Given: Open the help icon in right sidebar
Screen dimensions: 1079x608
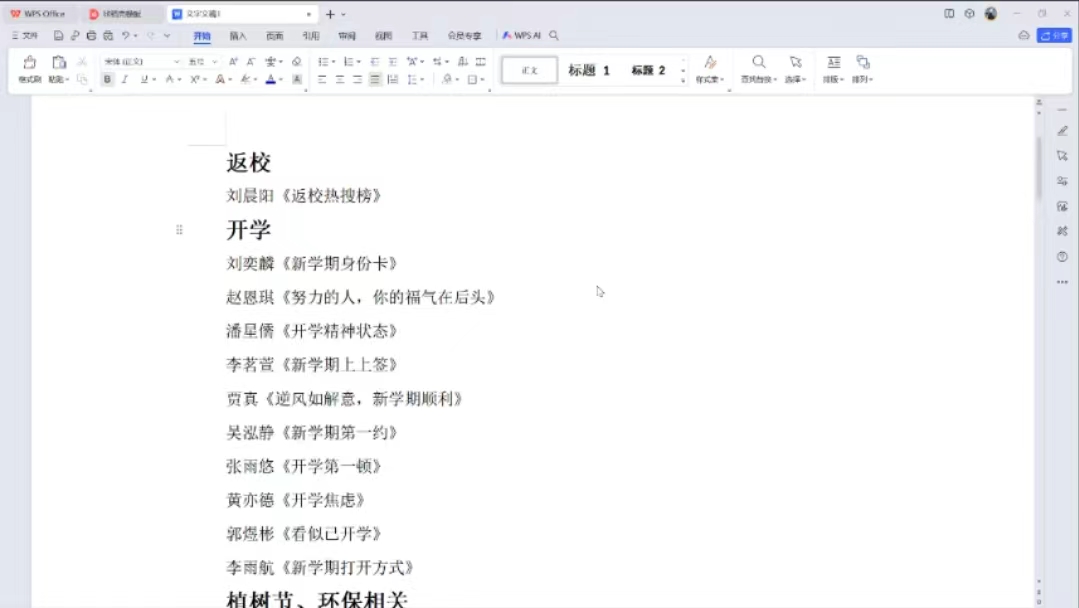Looking at the screenshot, I should 1062,257.
